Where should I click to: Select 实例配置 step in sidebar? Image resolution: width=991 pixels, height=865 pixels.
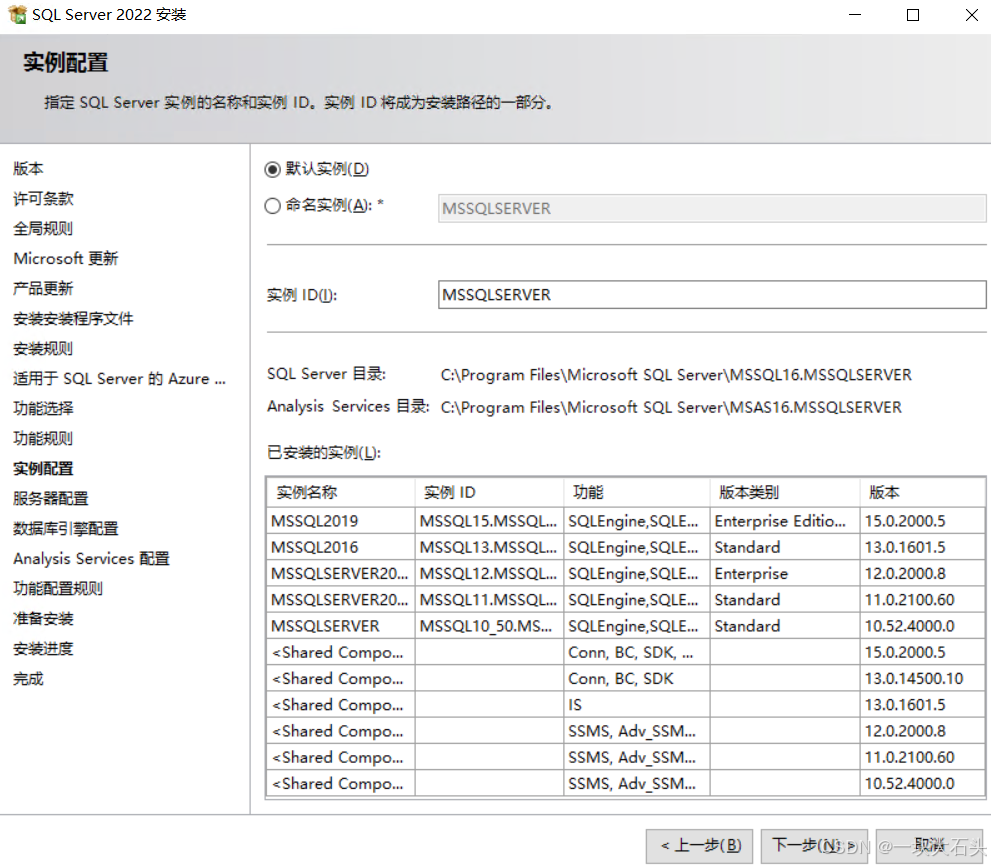click(x=43, y=469)
